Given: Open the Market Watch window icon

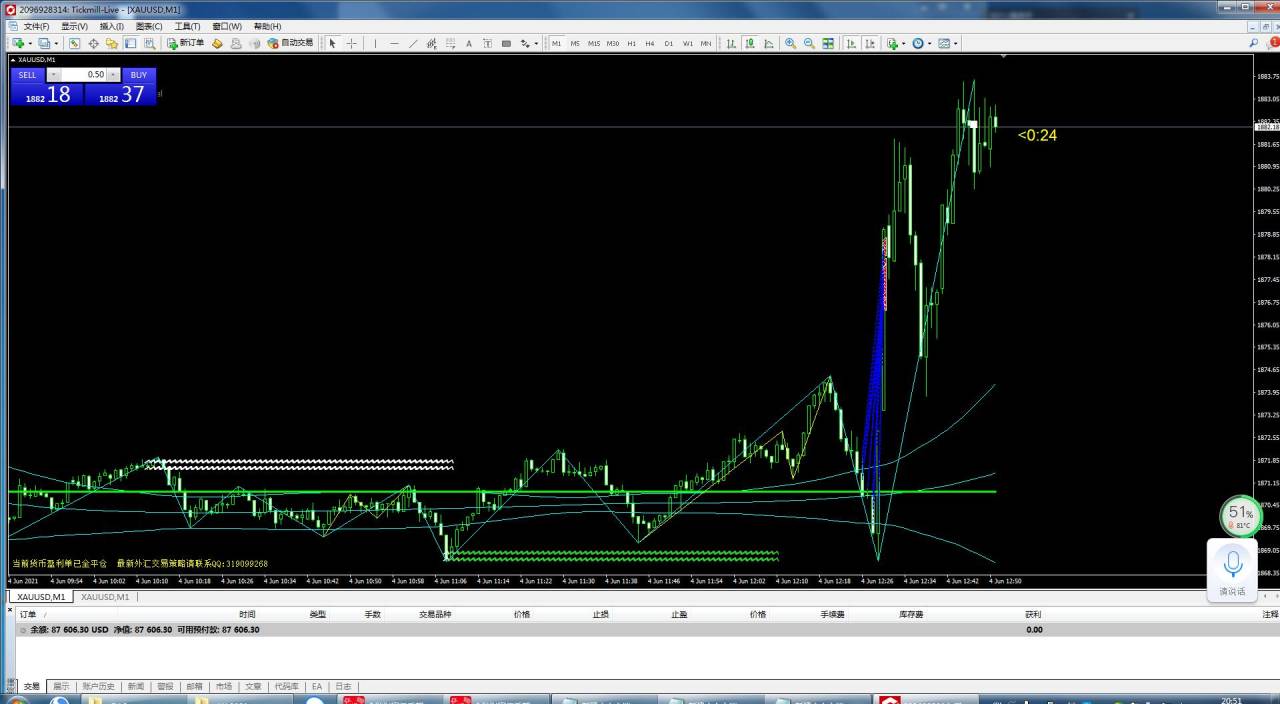Looking at the screenshot, I should [74, 43].
